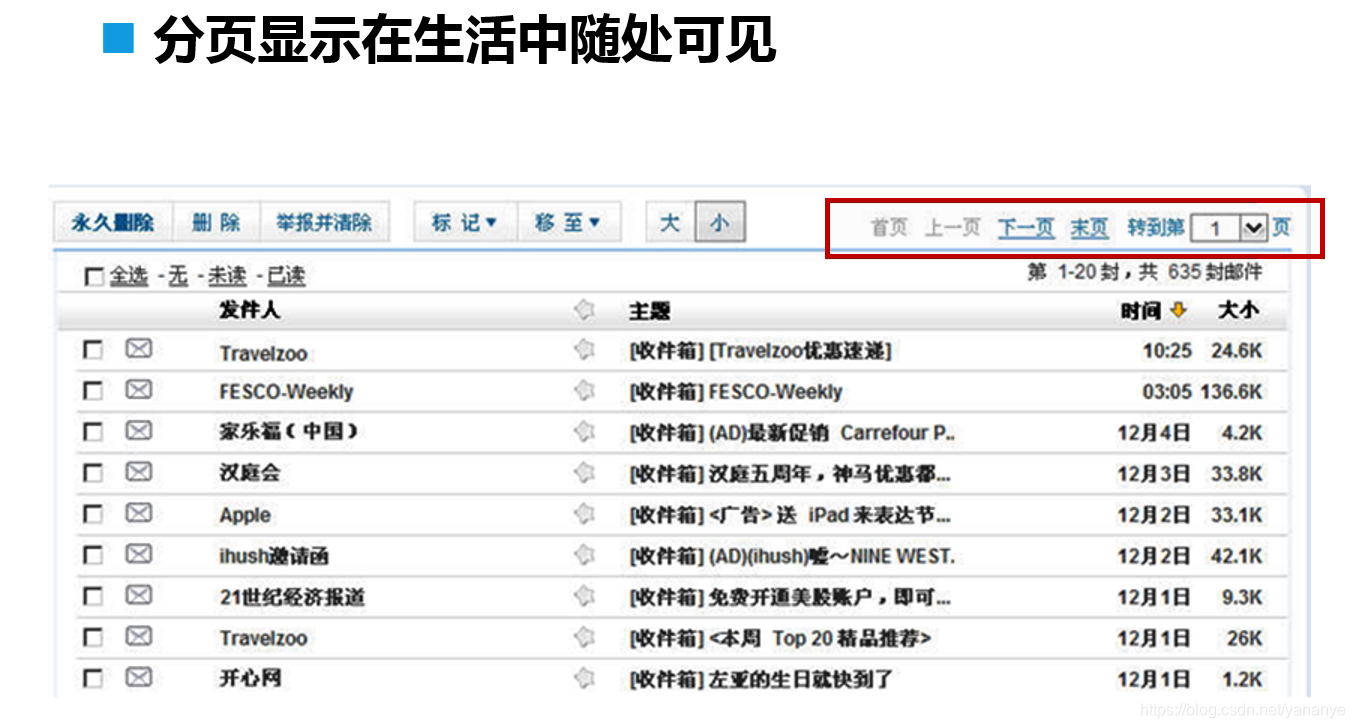Check the first Travelzoo 10:25 row checkbox
Viewport: 1355px width, 728px height.
tap(93, 351)
